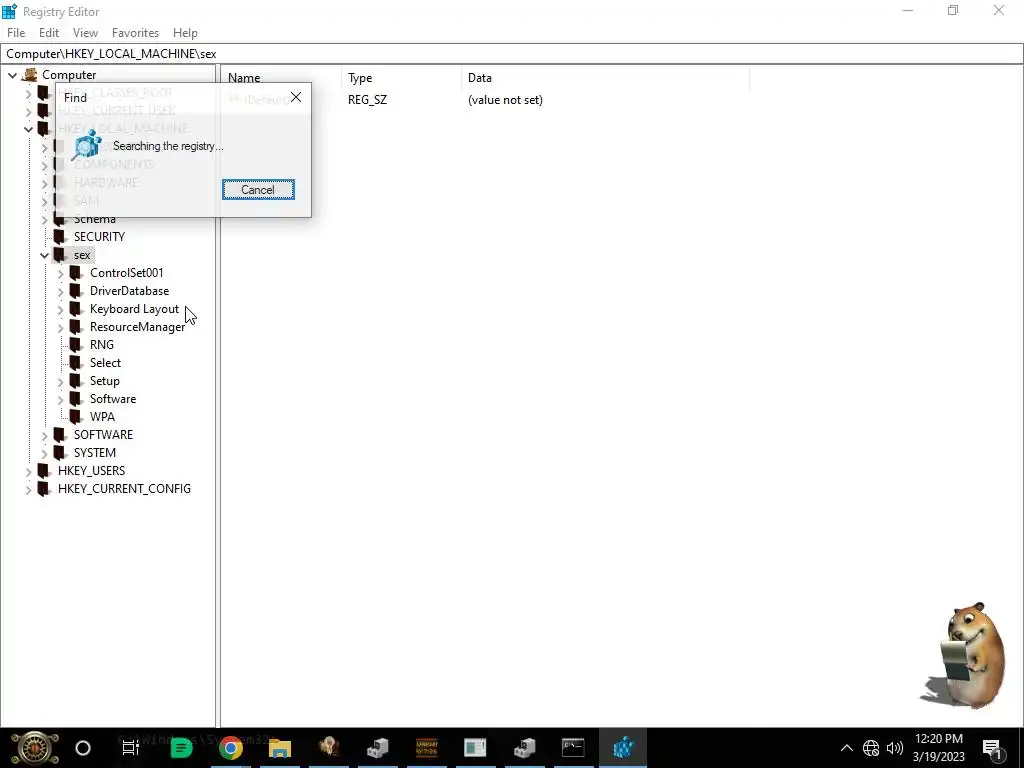Sort values by Name column
The width and height of the screenshot is (1024, 768).
(x=281, y=78)
